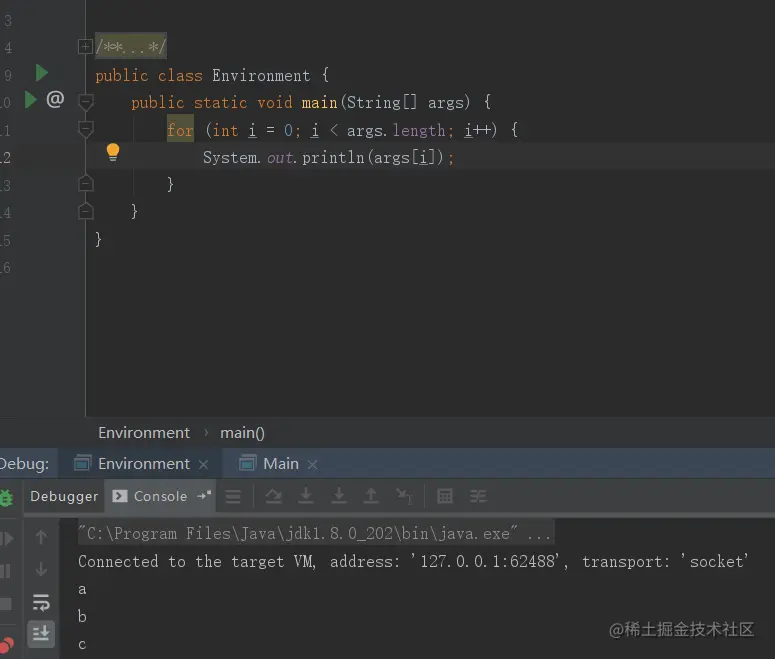Screen dimensions: 775x659
Task: Click 'println' in the code
Action: [333, 158]
